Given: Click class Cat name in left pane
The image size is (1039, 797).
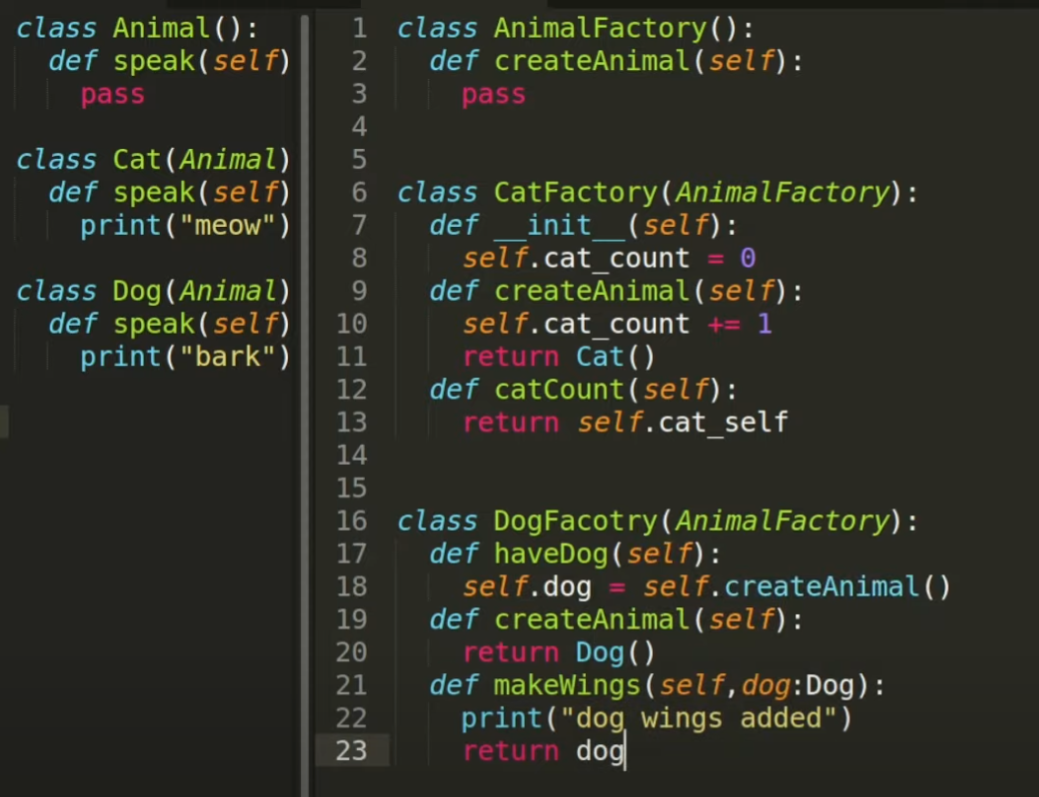Looking at the screenshot, I should point(137,160).
